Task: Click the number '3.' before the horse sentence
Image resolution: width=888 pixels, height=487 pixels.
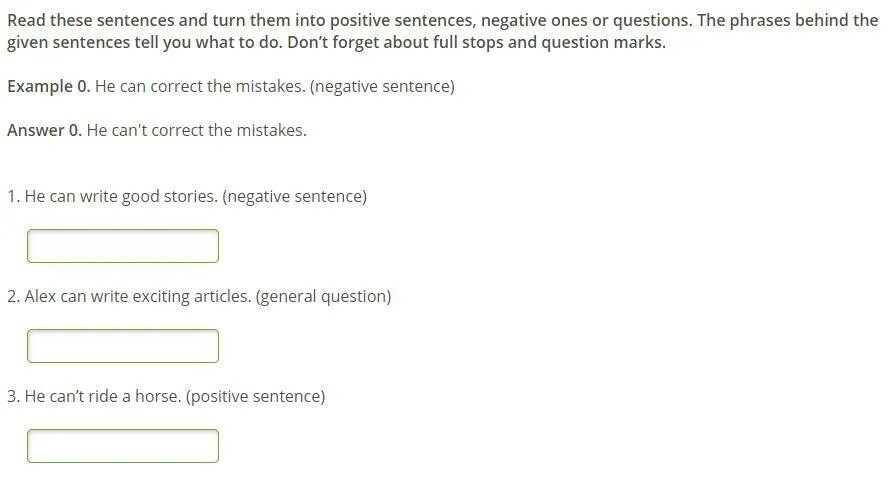Action: [x=14, y=396]
